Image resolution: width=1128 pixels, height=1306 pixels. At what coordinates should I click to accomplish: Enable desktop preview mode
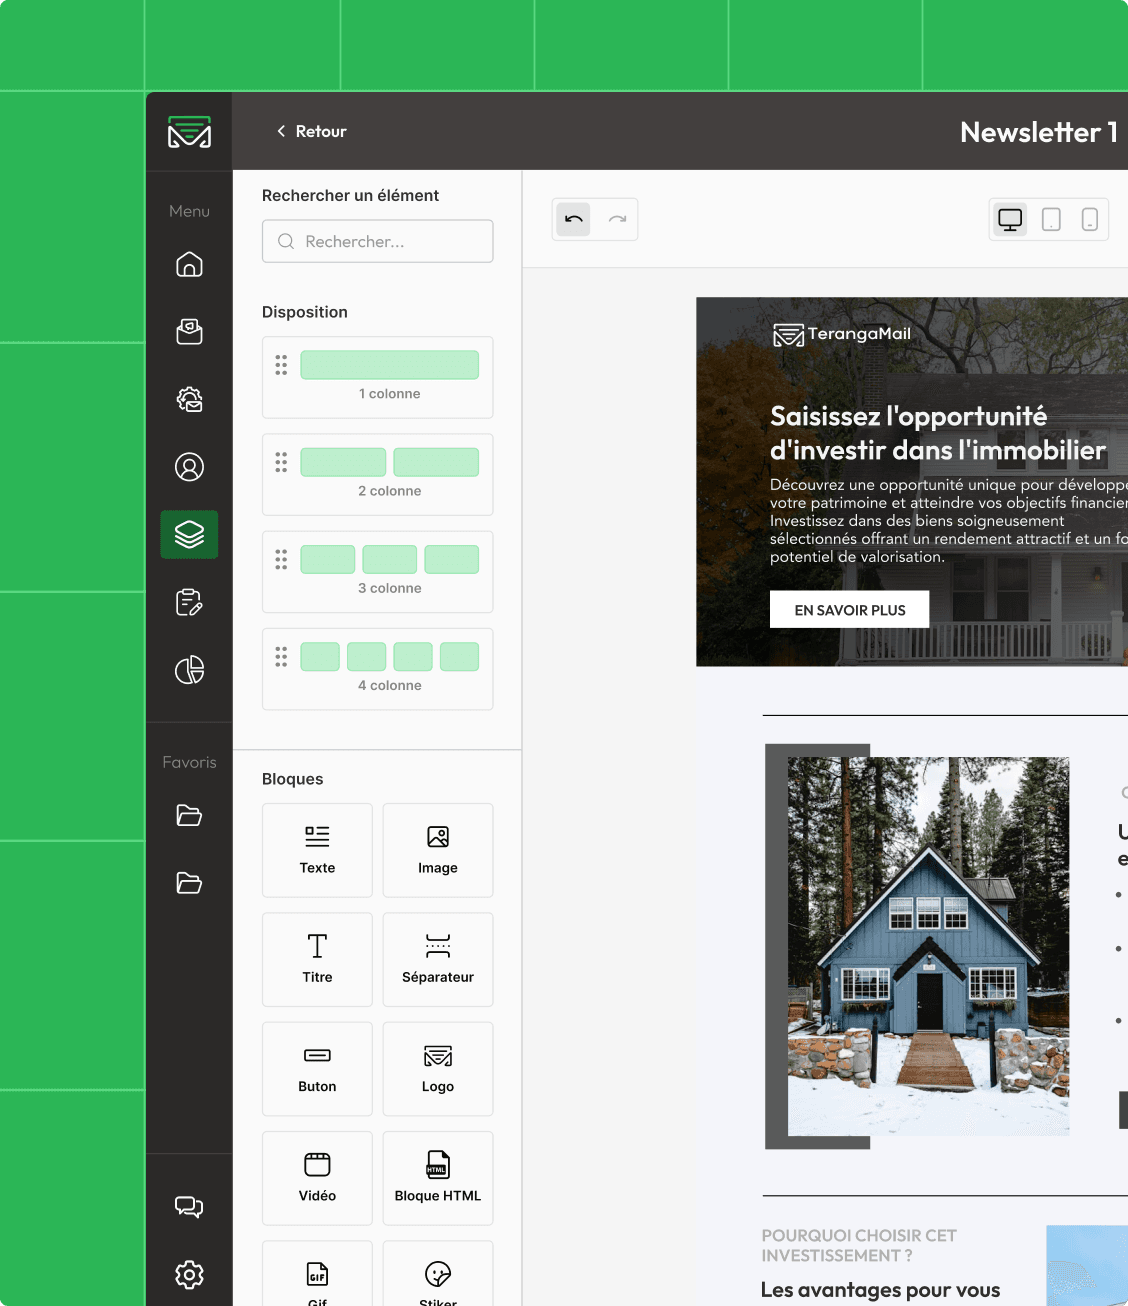point(1009,219)
